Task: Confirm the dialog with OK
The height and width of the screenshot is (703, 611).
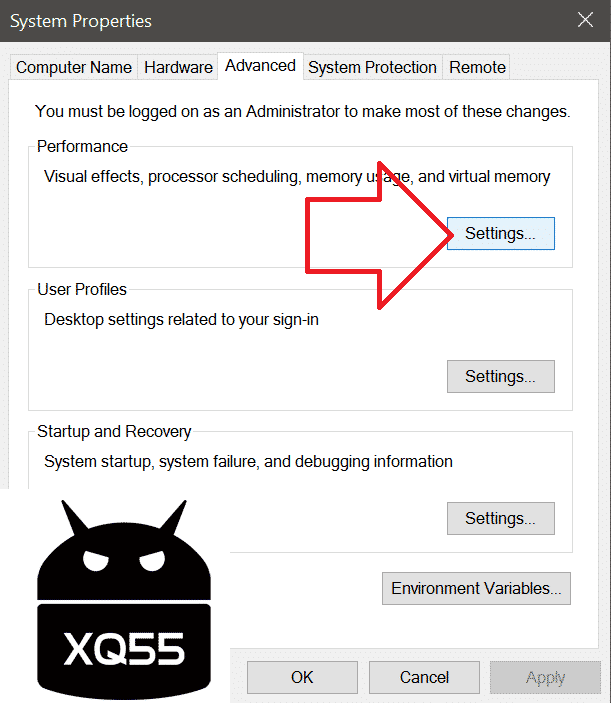Action: [302, 677]
